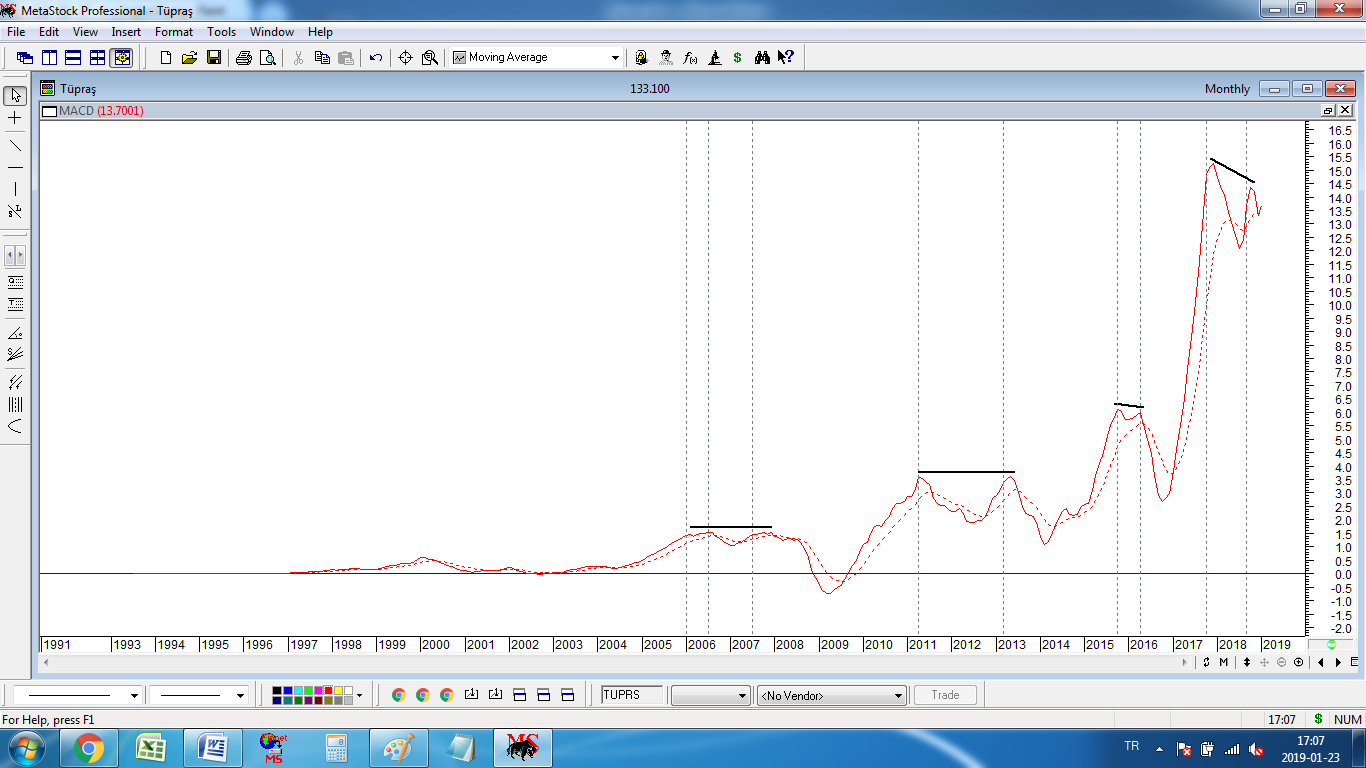Image resolution: width=1366 pixels, height=768 pixels.
Task: Click the TUPRS symbol input field
Action: (x=632, y=695)
